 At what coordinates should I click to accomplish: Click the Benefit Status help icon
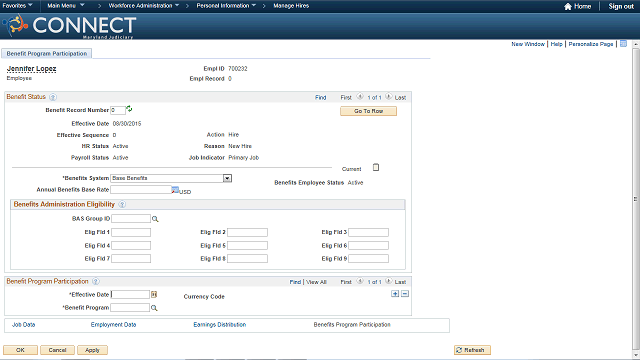coord(53,97)
